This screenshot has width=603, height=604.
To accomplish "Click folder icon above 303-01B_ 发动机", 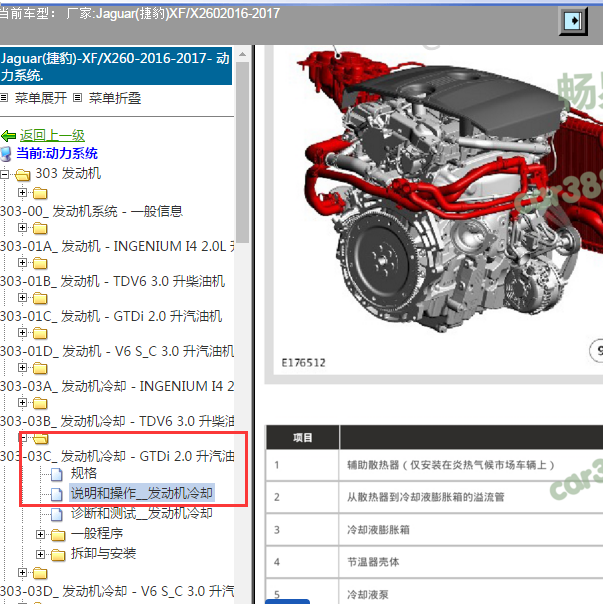I will tap(40, 263).
